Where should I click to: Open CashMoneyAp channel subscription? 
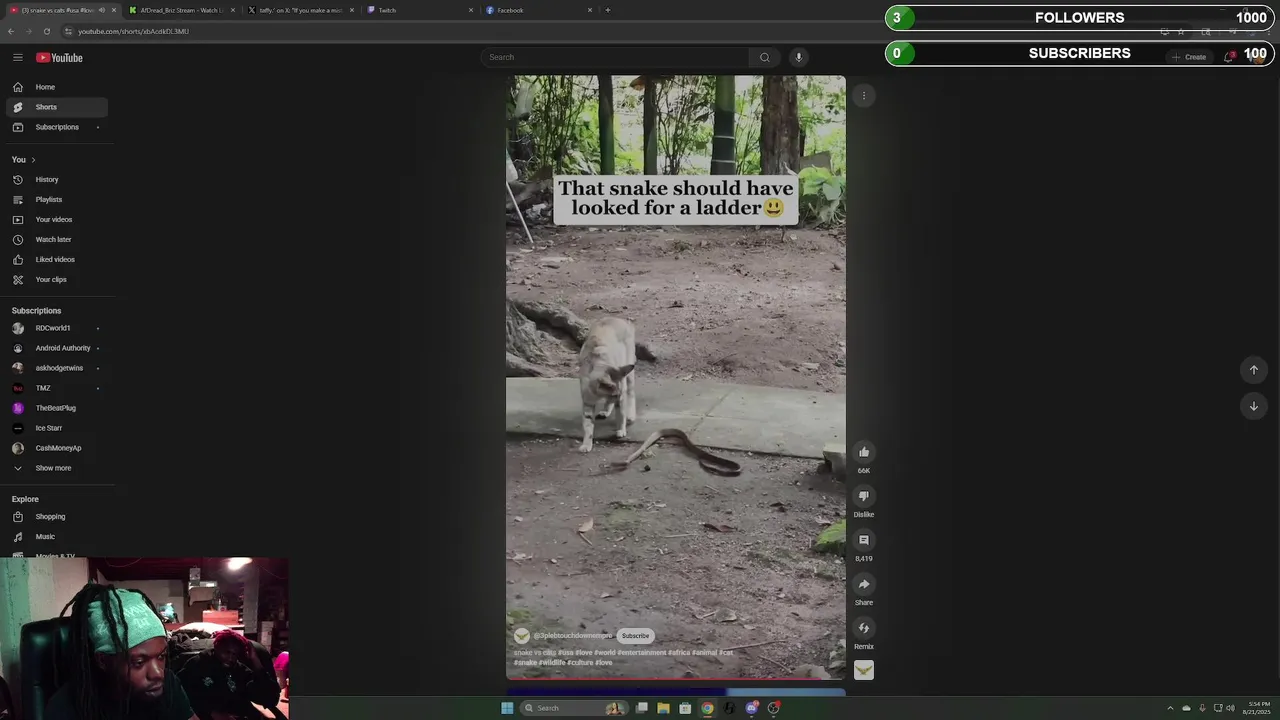click(x=57, y=448)
